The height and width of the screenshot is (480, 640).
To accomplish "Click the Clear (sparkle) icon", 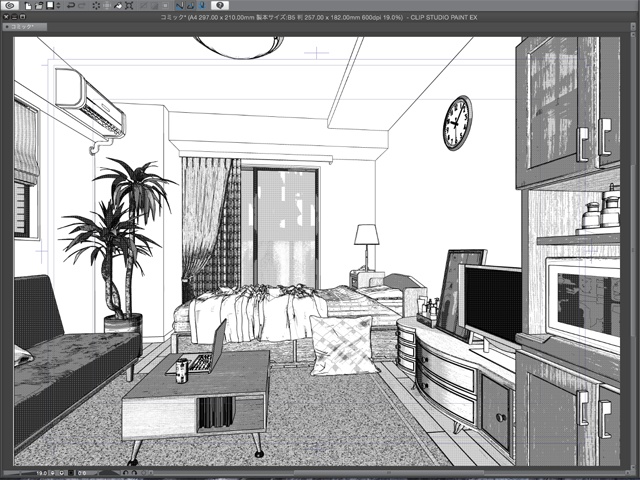I will click(x=96, y=6).
